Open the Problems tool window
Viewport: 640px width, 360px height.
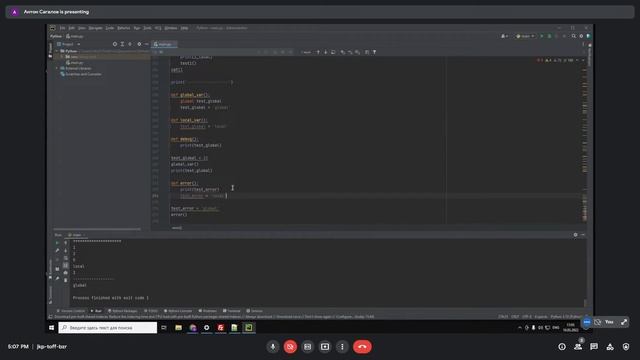[207, 311]
